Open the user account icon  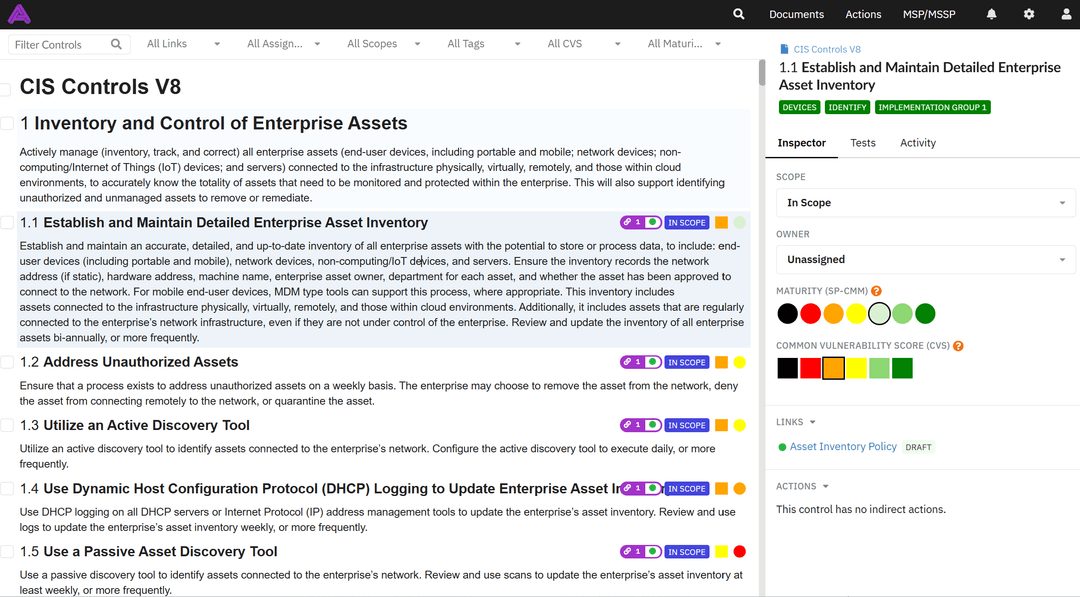coord(1066,14)
